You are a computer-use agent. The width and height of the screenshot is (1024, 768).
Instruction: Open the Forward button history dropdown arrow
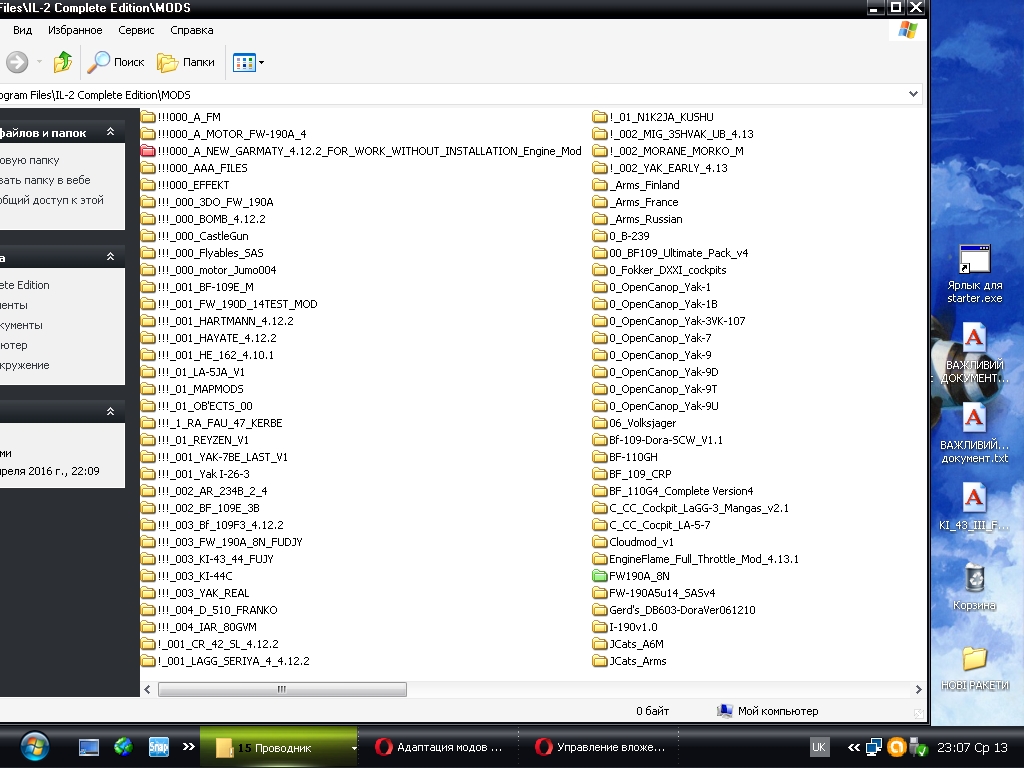click(x=39, y=62)
